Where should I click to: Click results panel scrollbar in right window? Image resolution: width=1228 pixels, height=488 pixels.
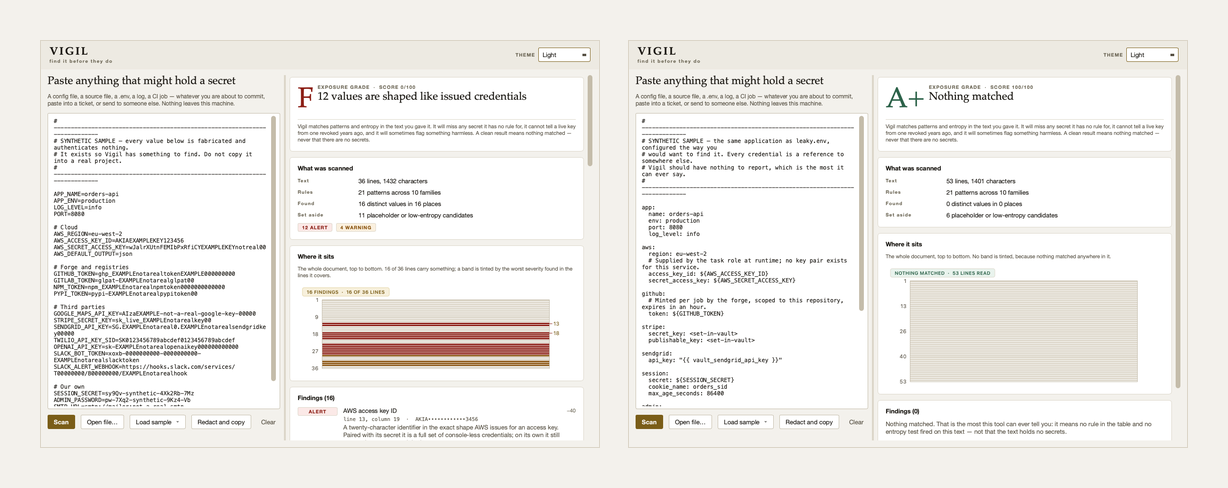(1179, 232)
